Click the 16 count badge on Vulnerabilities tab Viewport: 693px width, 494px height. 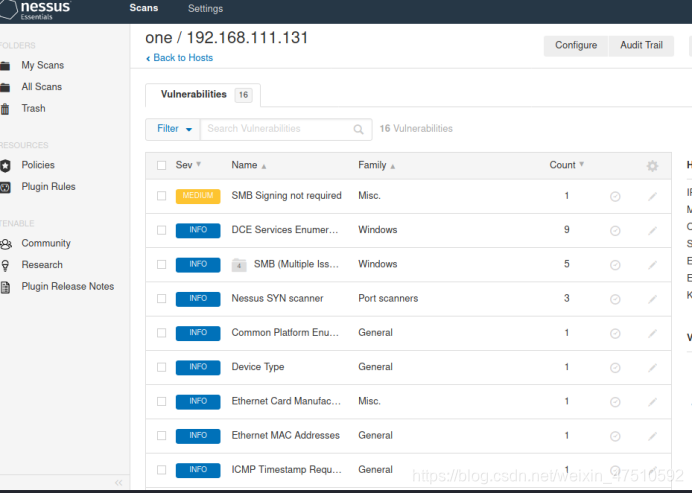pos(243,95)
